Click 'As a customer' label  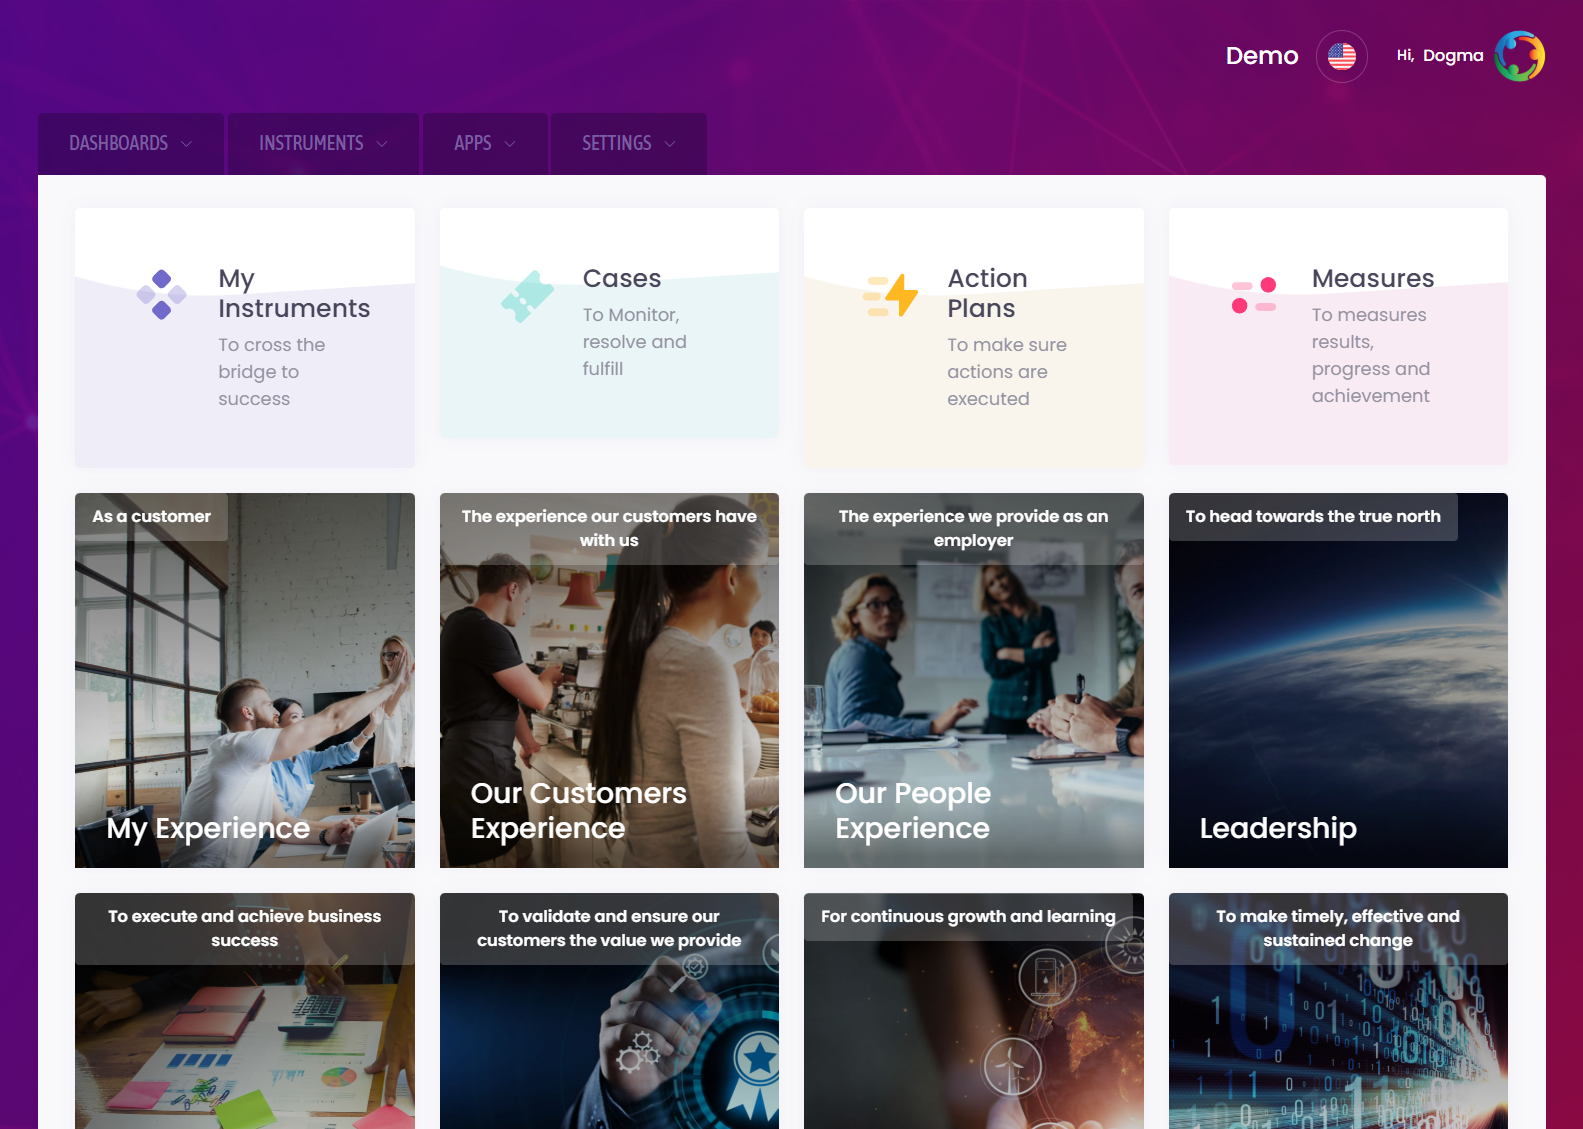[x=151, y=517]
